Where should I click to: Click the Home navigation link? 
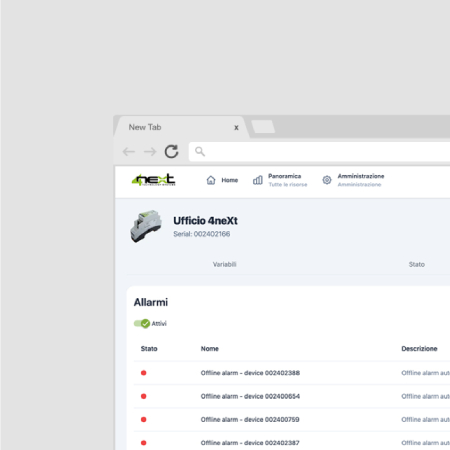[230, 180]
